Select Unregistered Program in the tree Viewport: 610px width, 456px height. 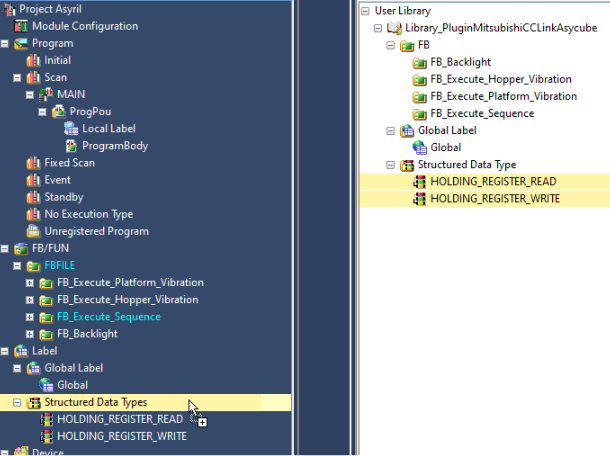[x=96, y=231]
